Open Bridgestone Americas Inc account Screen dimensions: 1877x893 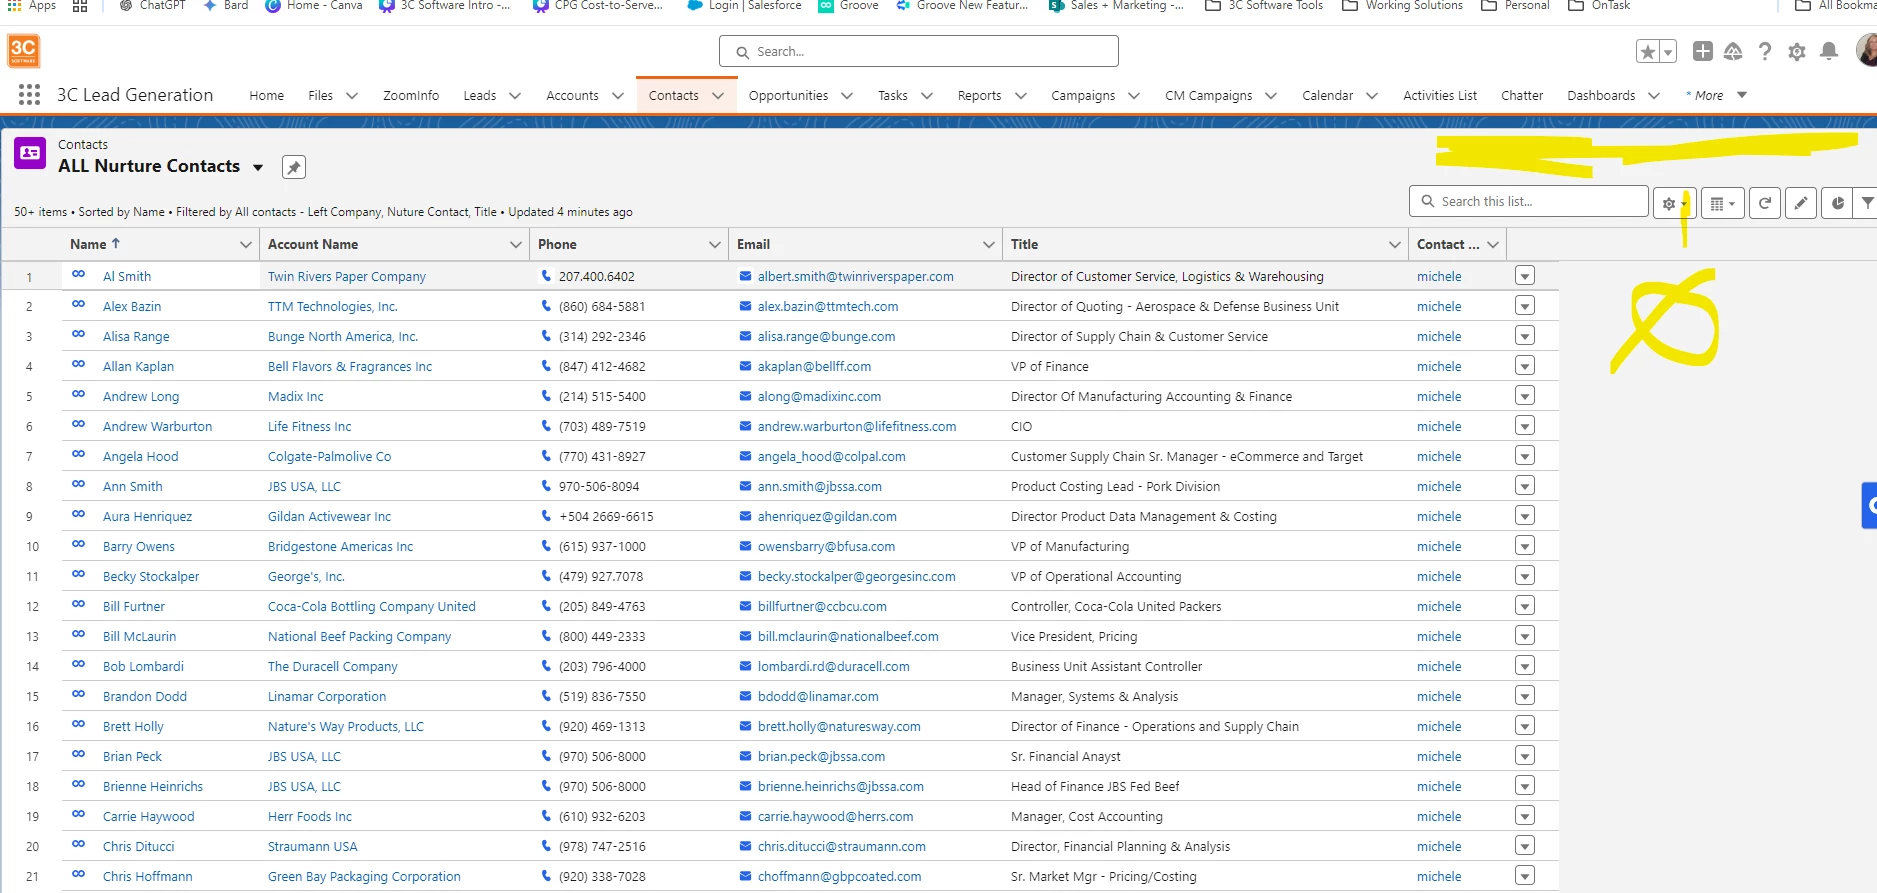click(340, 546)
